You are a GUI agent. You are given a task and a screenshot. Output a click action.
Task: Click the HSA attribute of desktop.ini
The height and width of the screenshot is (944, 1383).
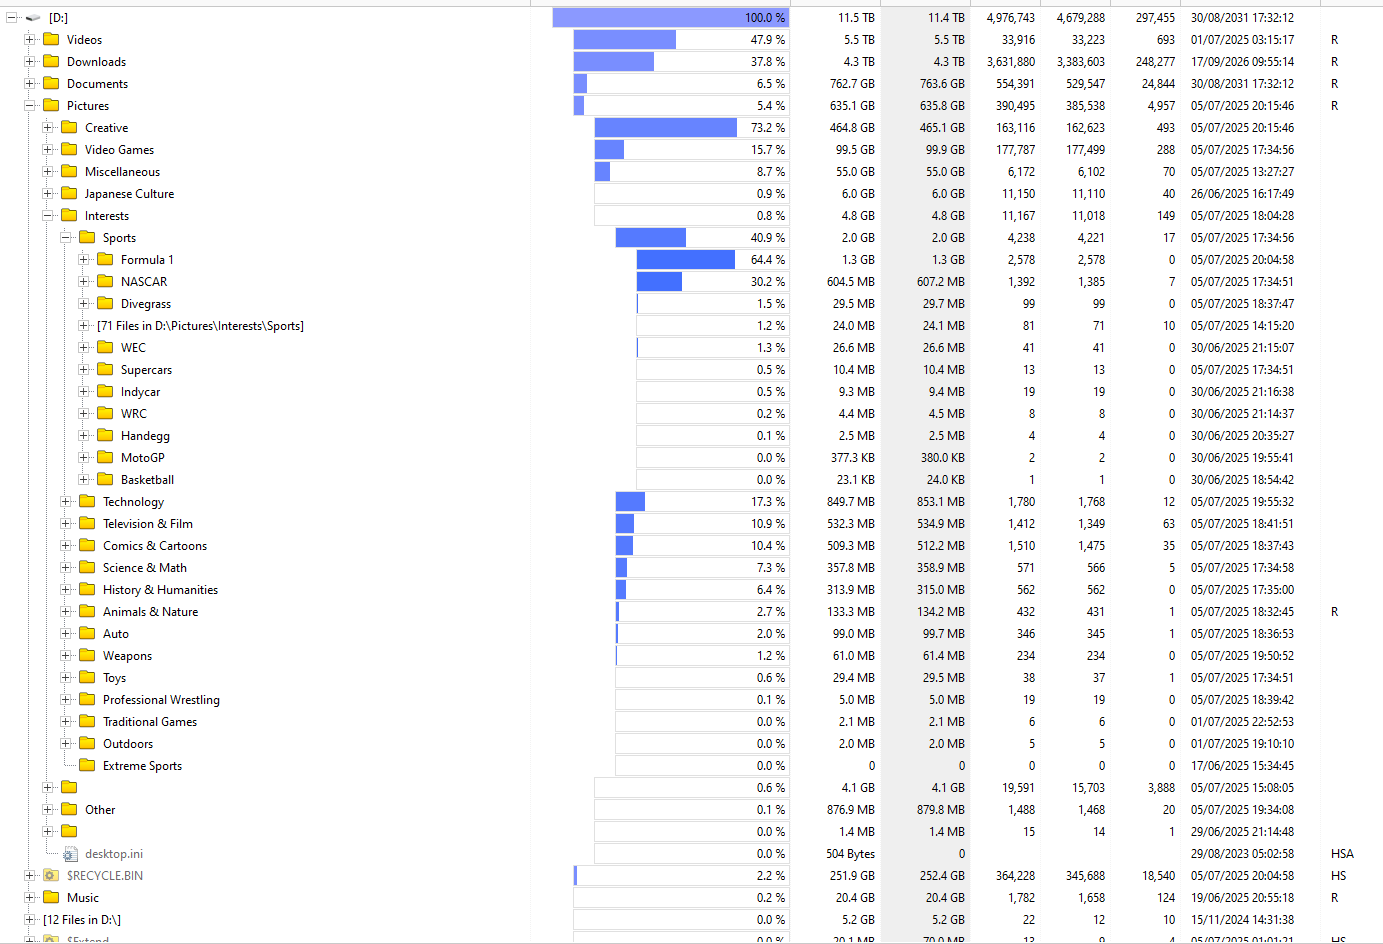click(x=1342, y=854)
